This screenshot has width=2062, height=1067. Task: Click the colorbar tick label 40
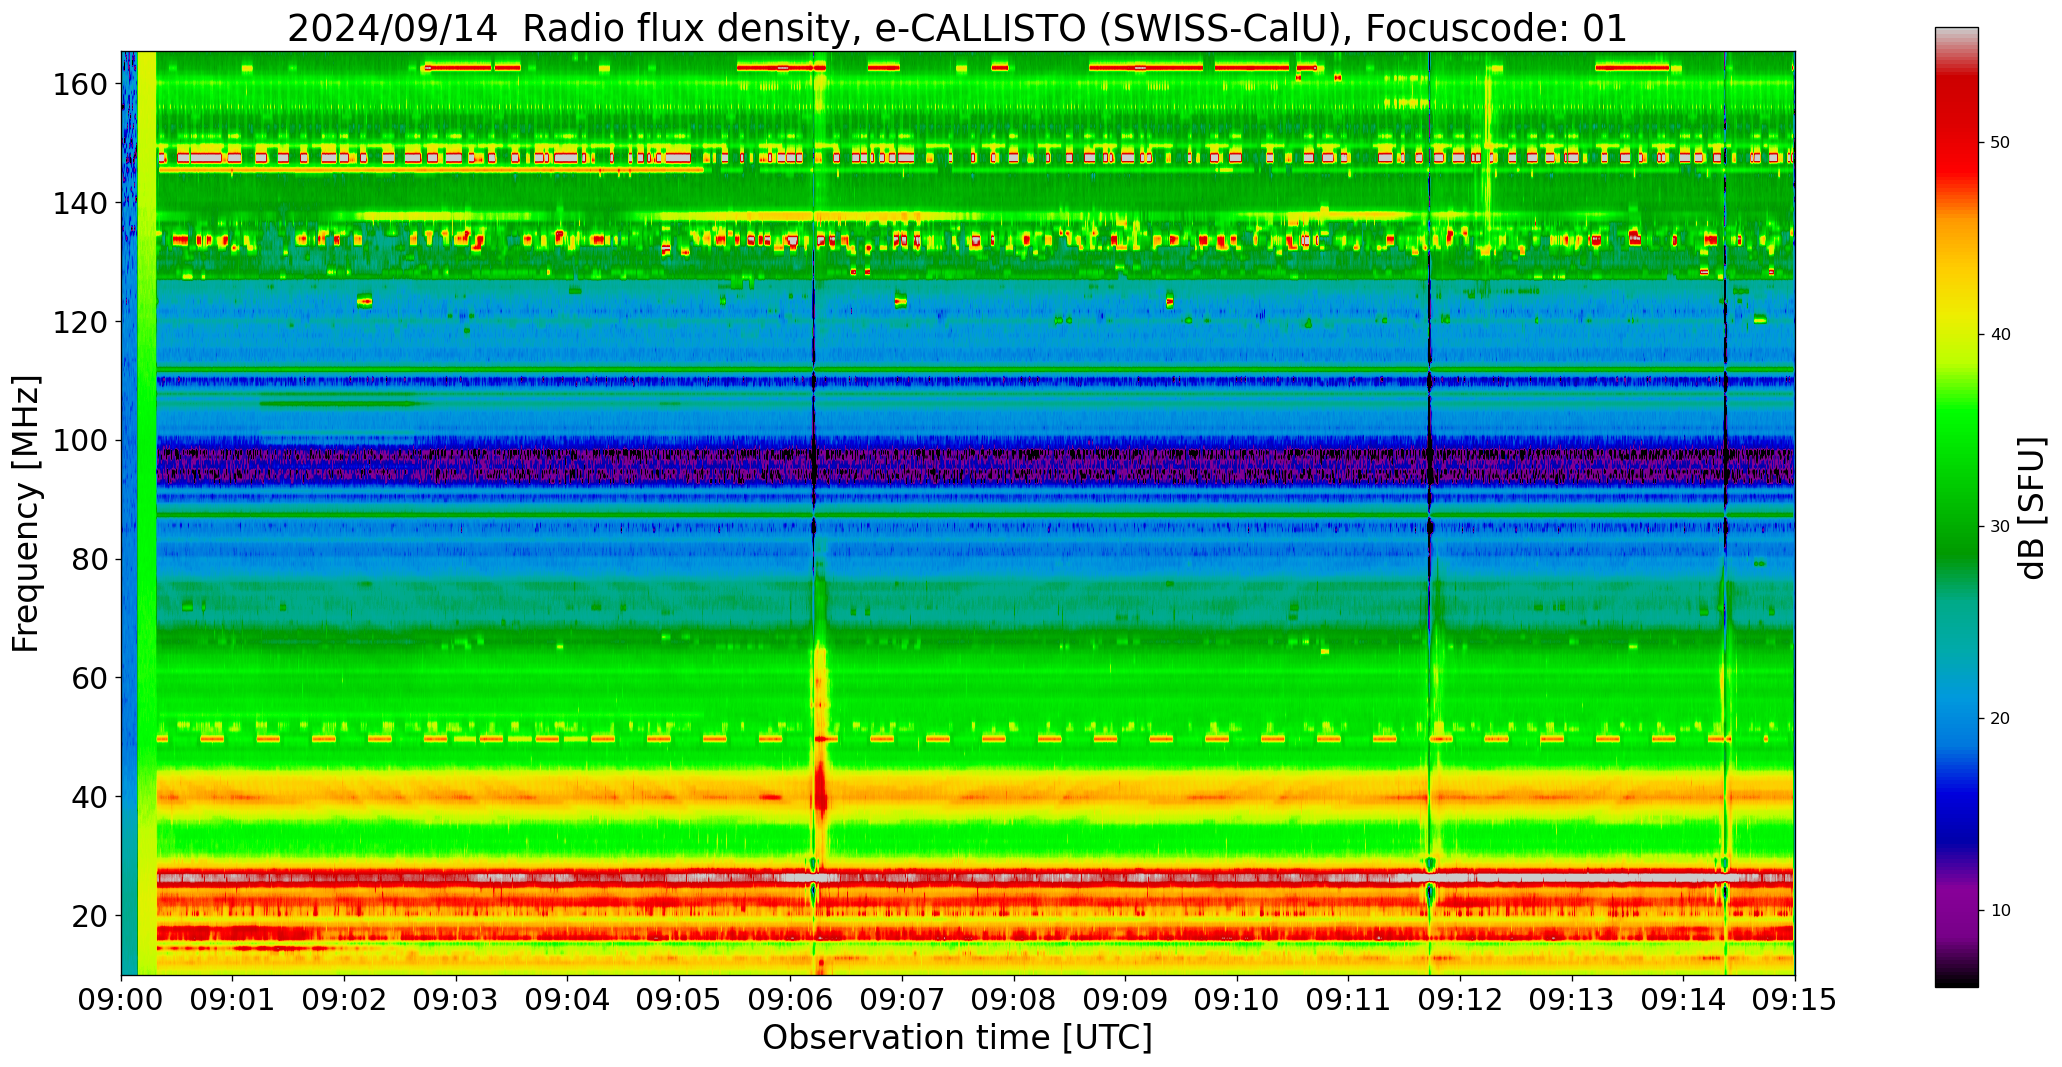pos(2001,334)
